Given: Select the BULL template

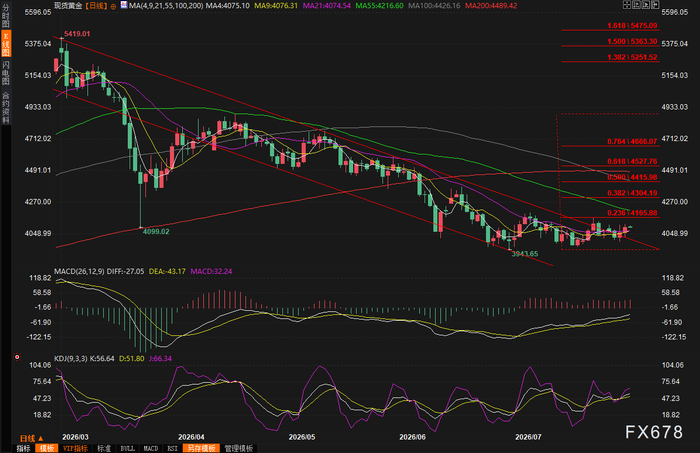Looking at the screenshot, I should coord(128,448).
